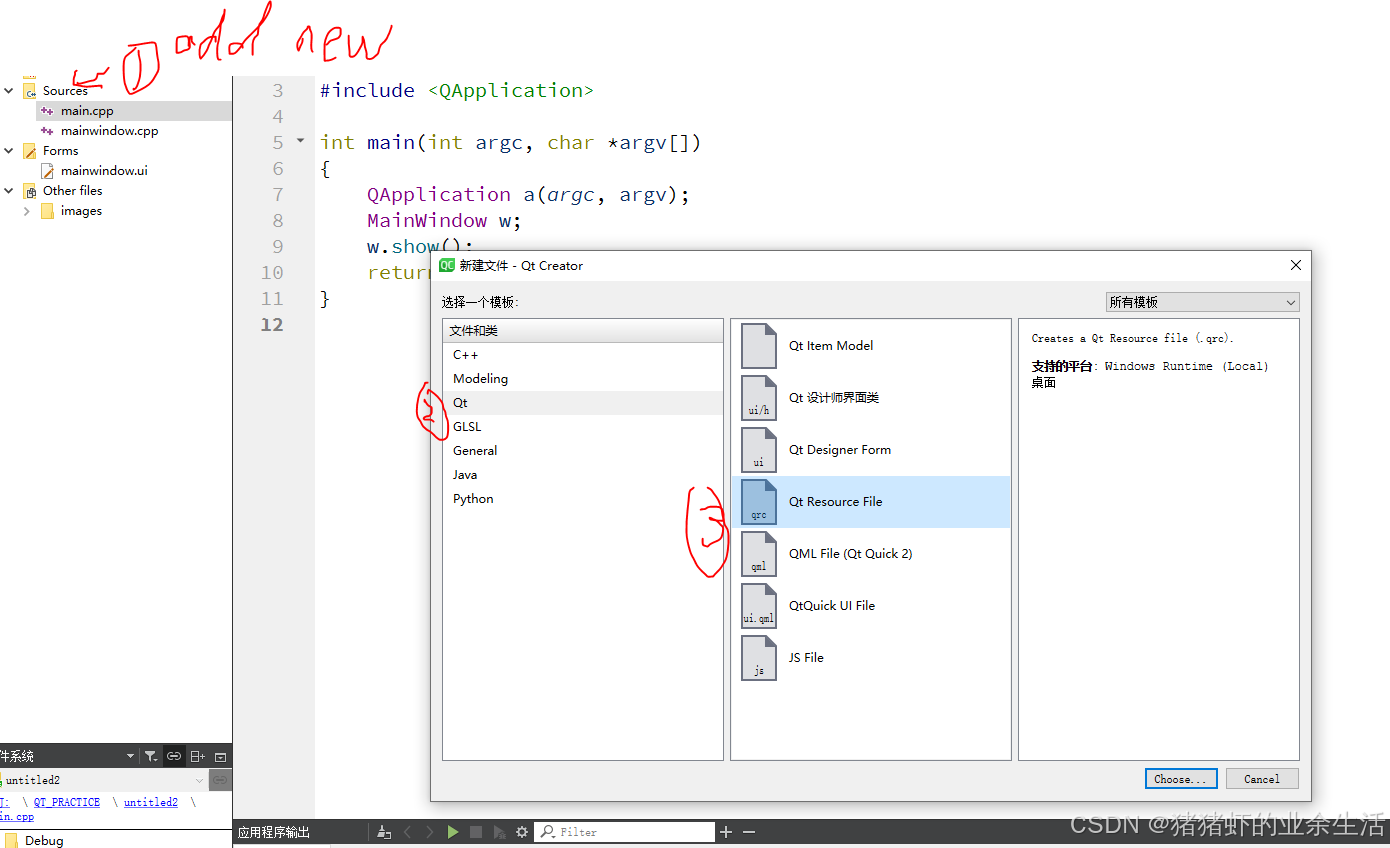The width and height of the screenshot is (1390, 848).
Task: Click the Qt Creator logo in dialog title
Action: (x=447, y=265)
